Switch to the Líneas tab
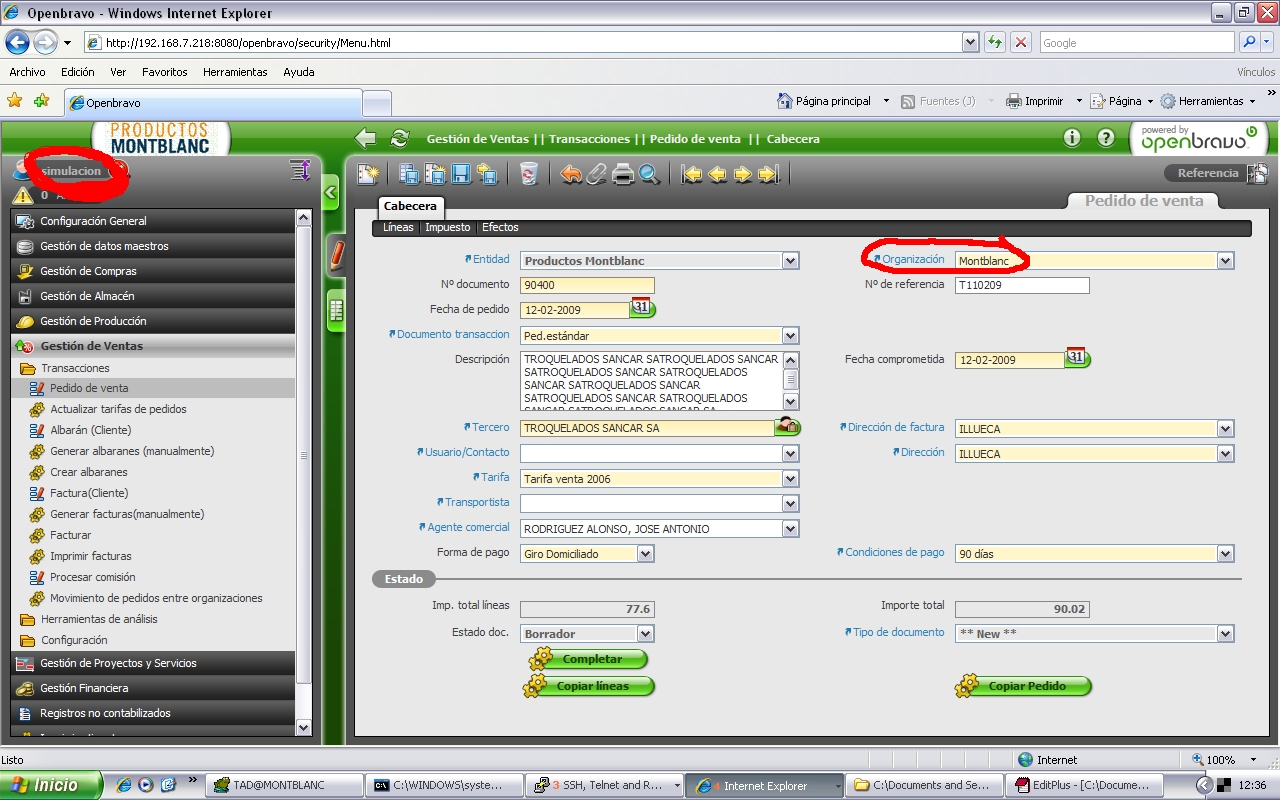This screenshot has height=800, width=1280. (x=398, y=227)
